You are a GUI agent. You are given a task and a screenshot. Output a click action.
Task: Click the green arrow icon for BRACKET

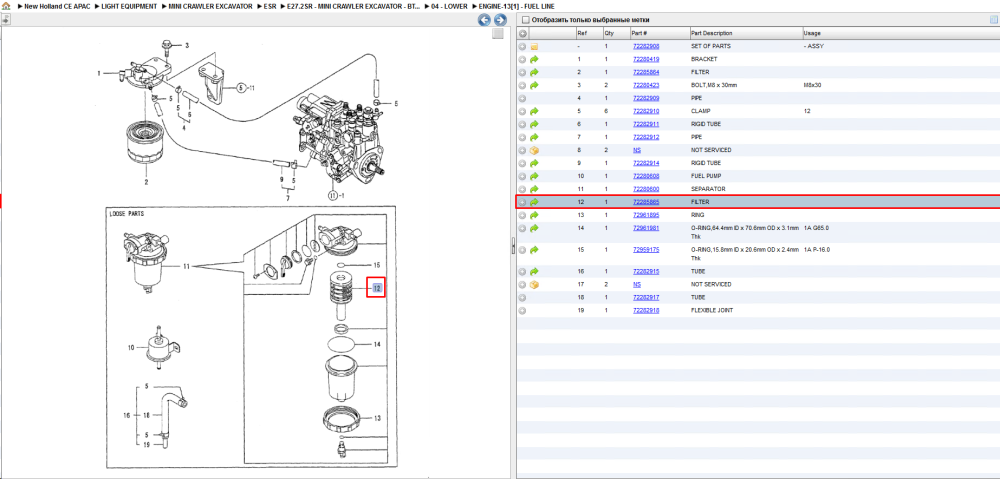(x=534, y=59)
